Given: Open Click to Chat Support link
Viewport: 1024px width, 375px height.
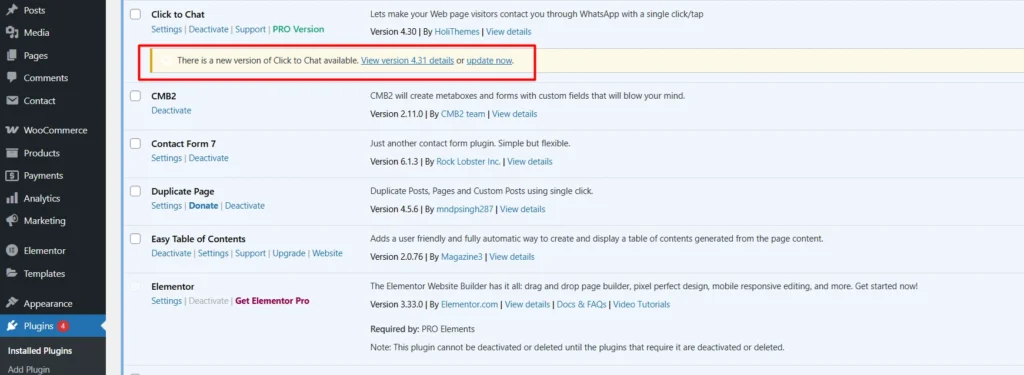Looking at the screenshot, I should (251, 29).
